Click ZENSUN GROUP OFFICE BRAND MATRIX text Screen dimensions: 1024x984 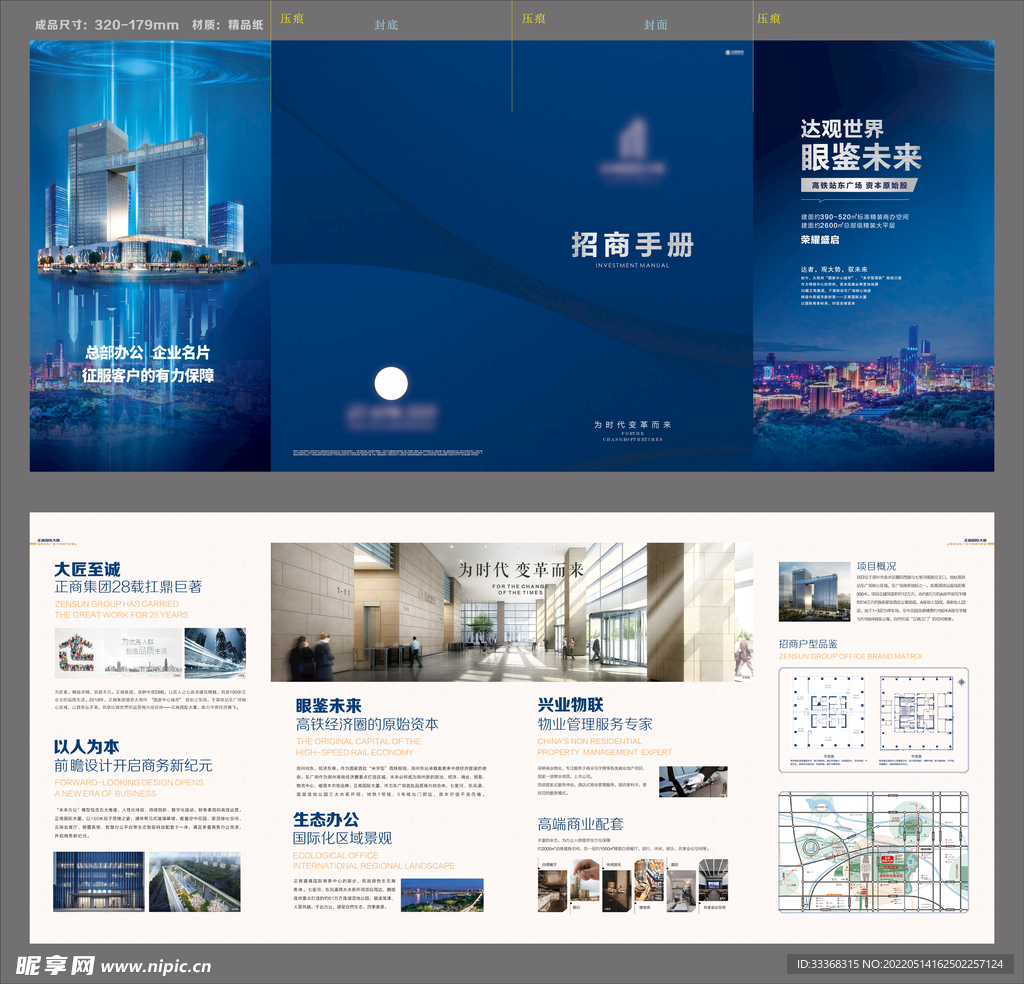(850, 656)
